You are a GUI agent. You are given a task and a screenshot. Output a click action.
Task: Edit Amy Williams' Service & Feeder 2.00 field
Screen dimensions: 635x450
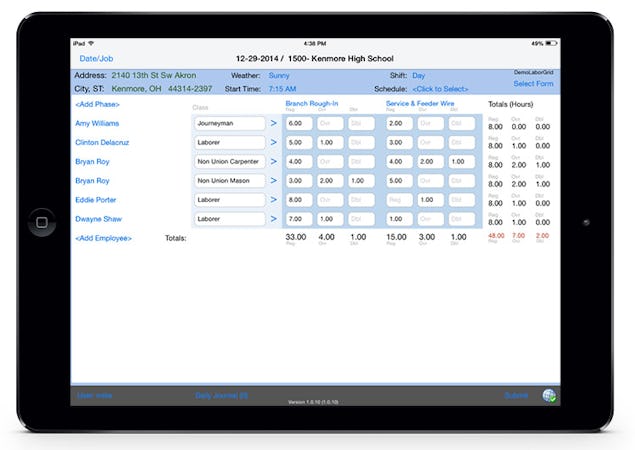[x=399, y=123]
